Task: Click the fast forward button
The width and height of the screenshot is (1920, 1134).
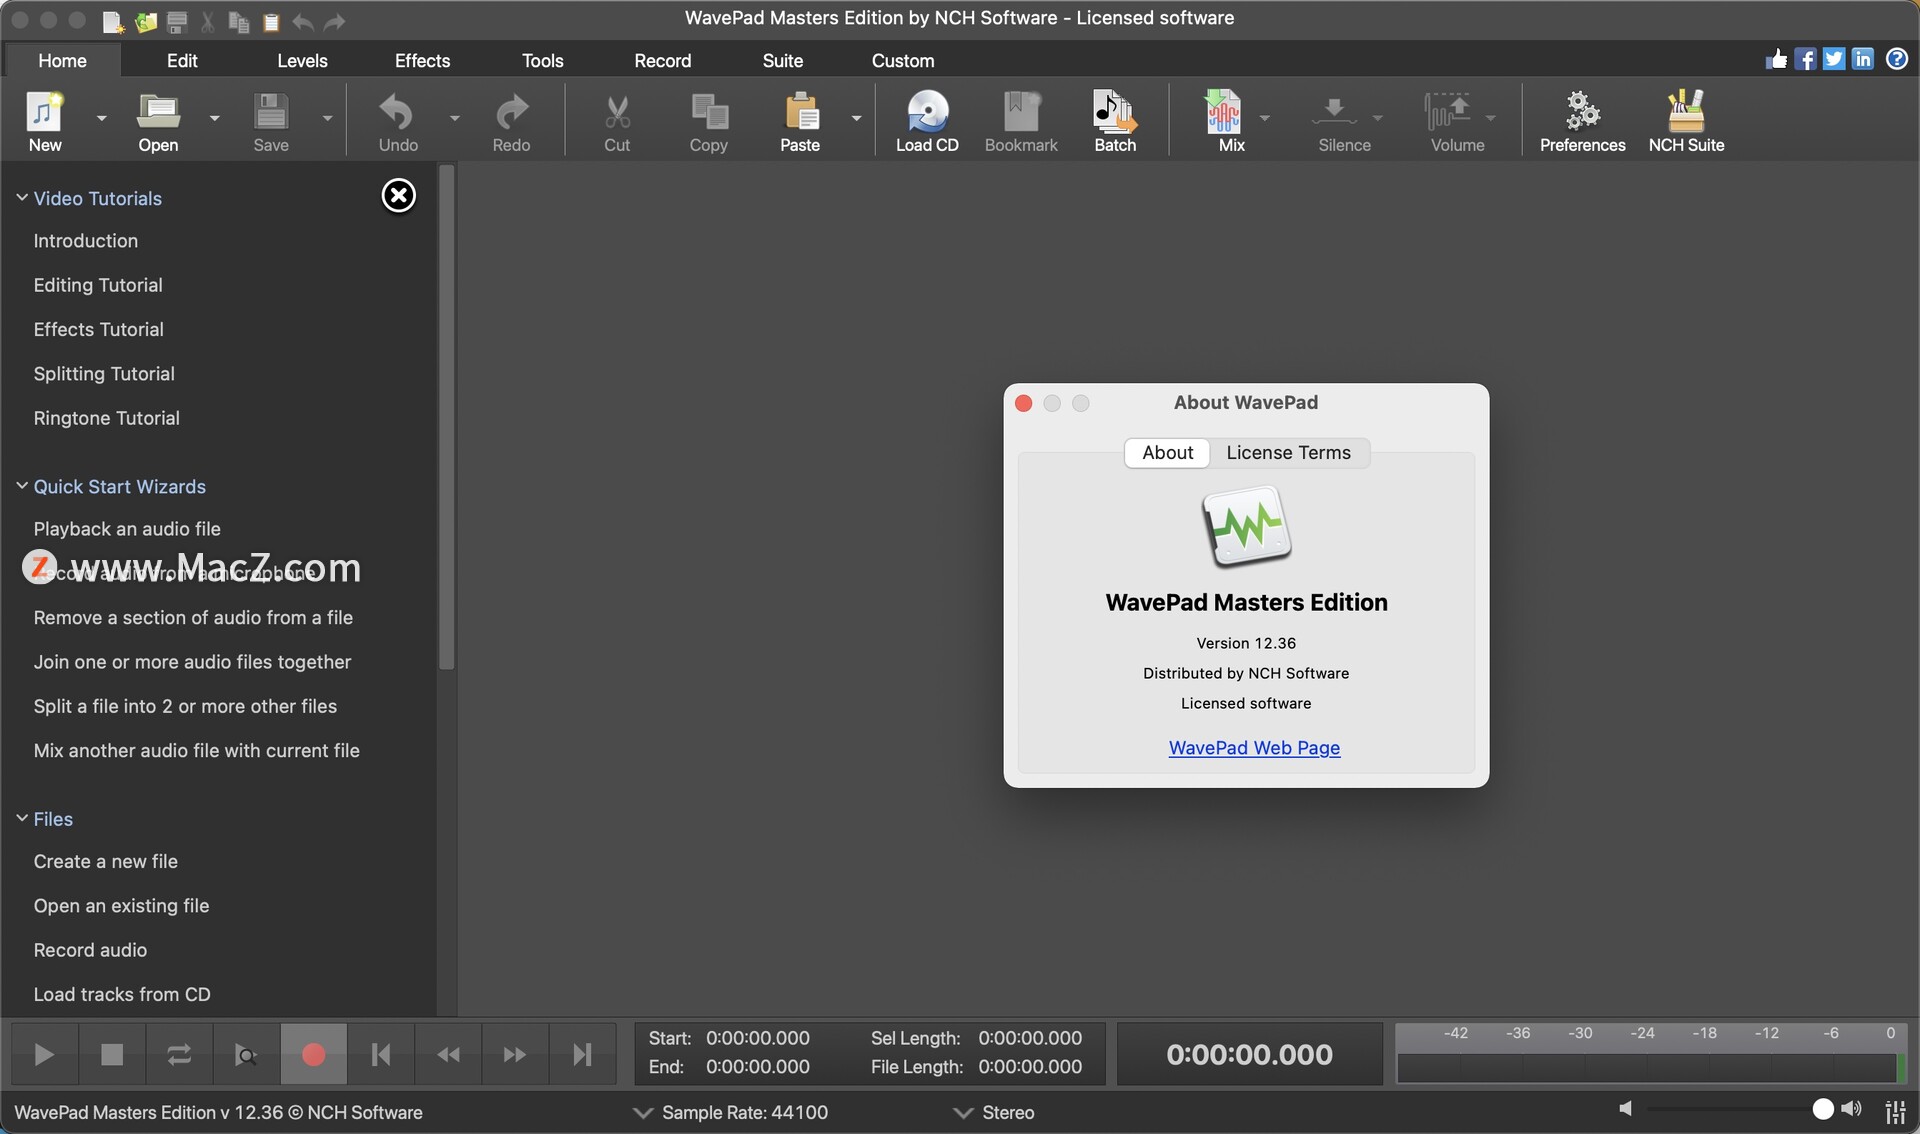Action: [515, 1055]
